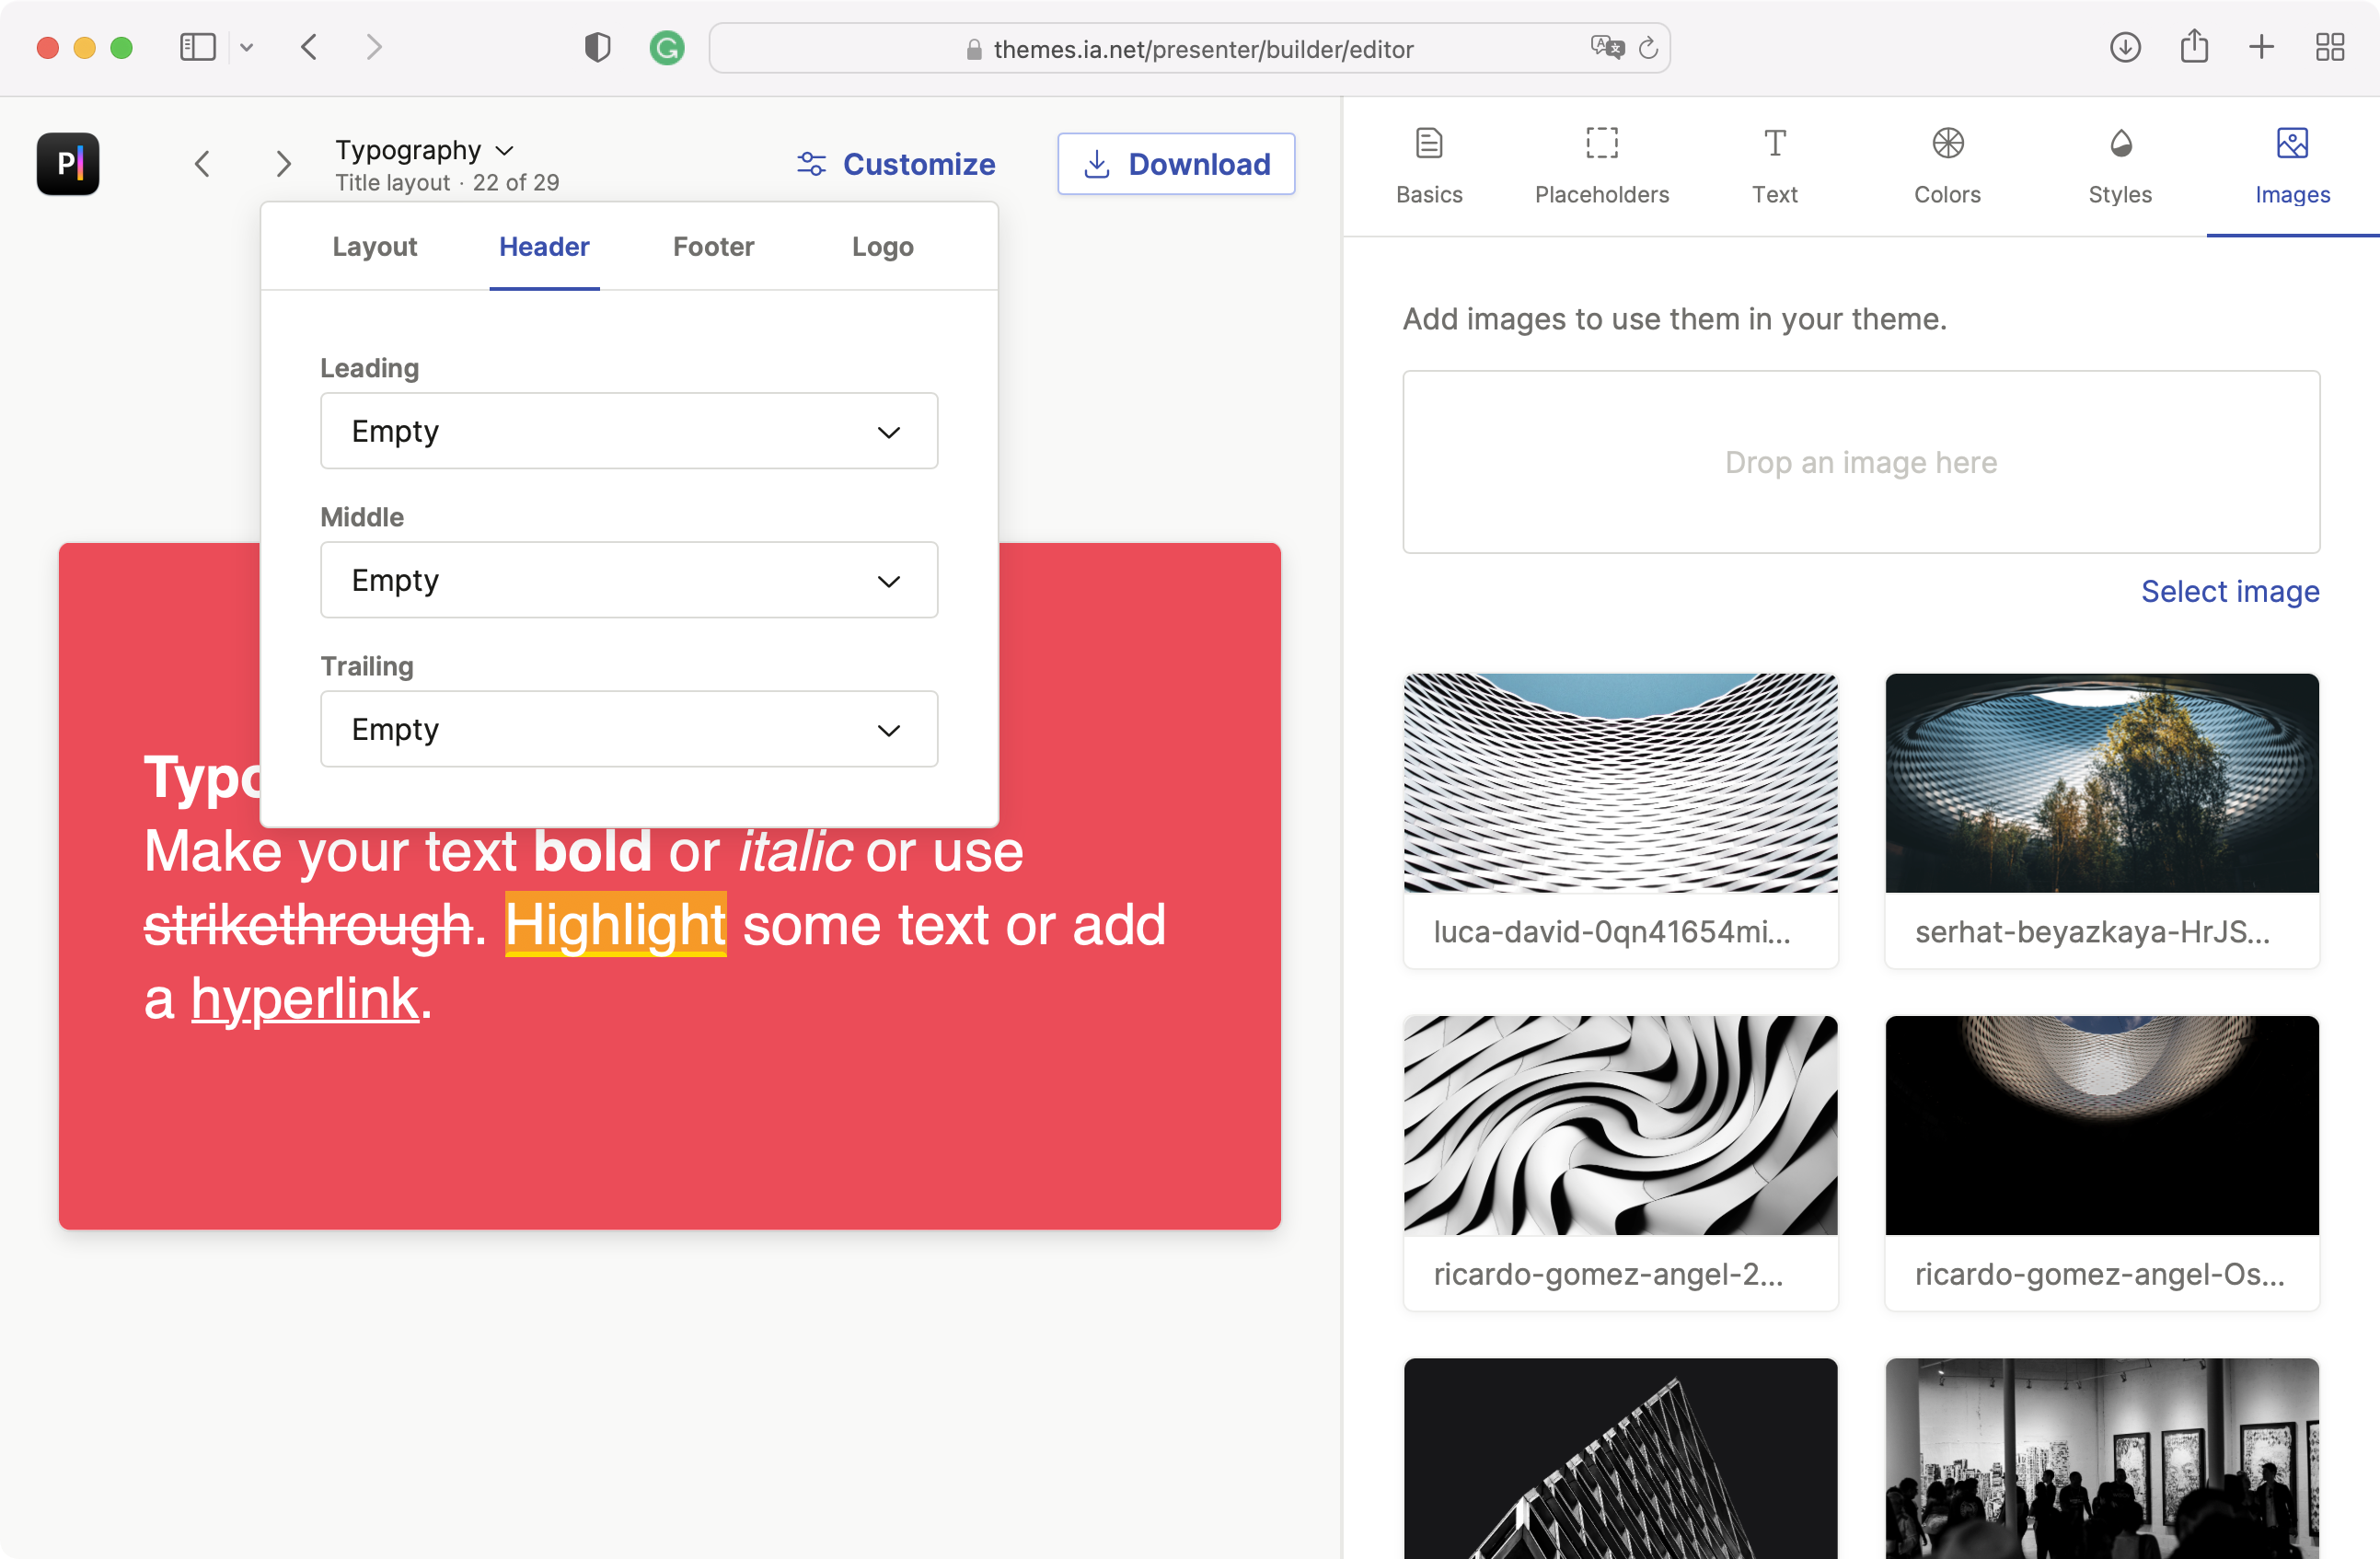Click the Select image link
The height and width of the screenshot is (1559, 2380).
coord(2230,591)
